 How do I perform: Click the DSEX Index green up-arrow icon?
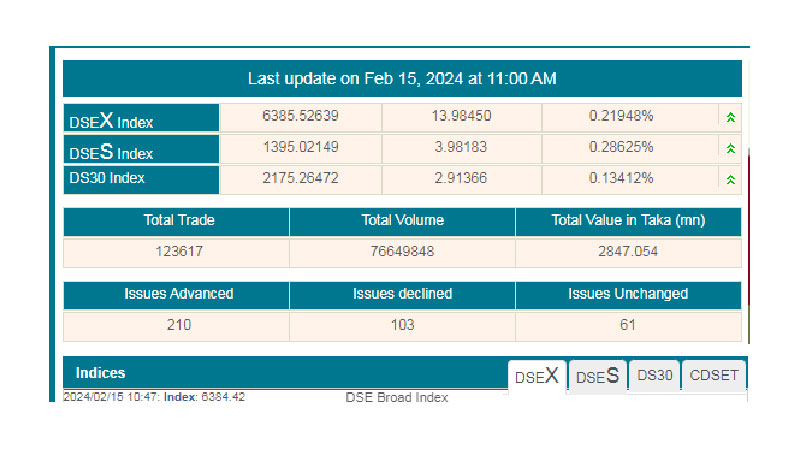click(731, 117)
